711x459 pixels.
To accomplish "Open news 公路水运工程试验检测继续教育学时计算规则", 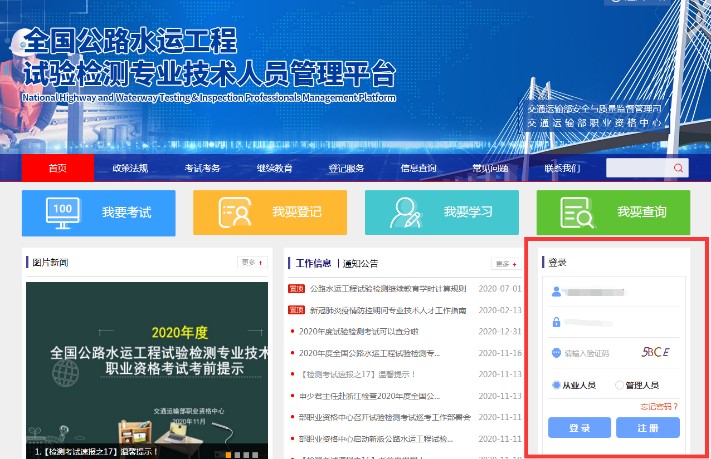I will [x=388, y=288].
